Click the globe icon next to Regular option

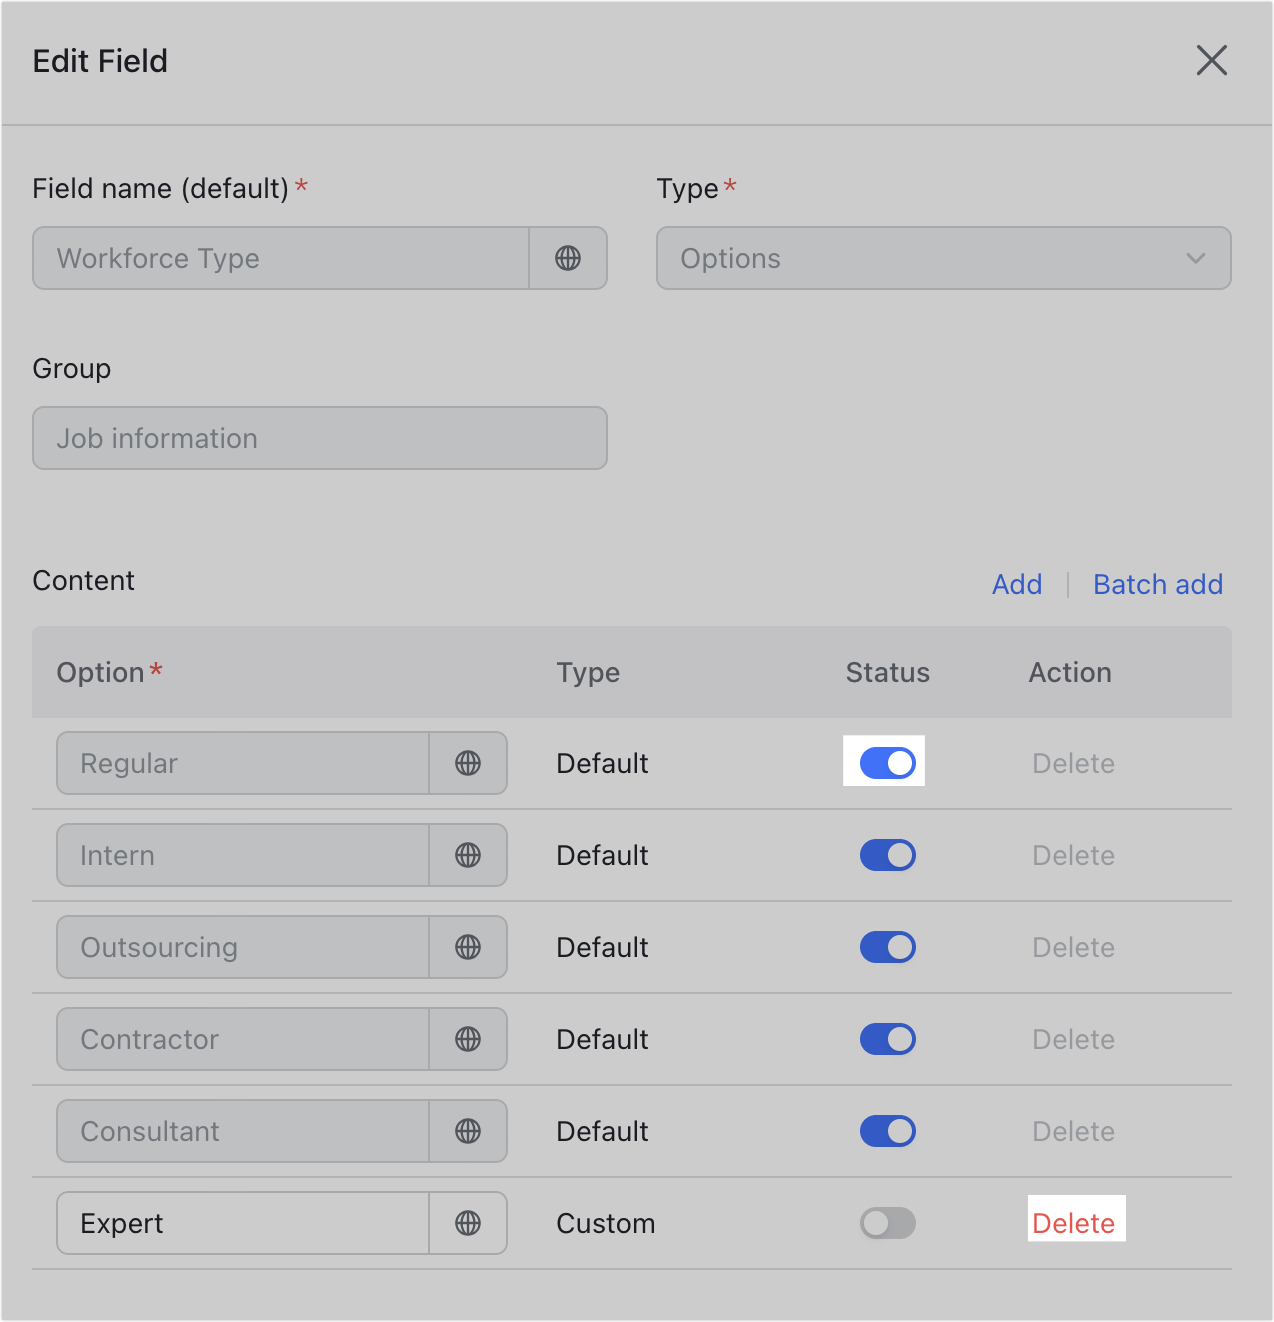click(467, 763)
